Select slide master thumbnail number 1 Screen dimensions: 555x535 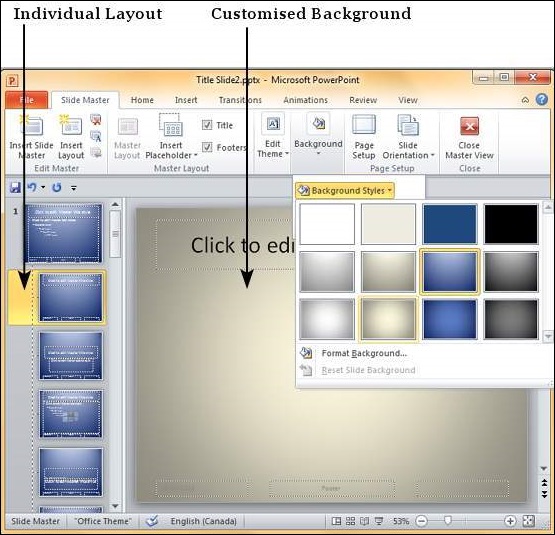pos(64,233)
